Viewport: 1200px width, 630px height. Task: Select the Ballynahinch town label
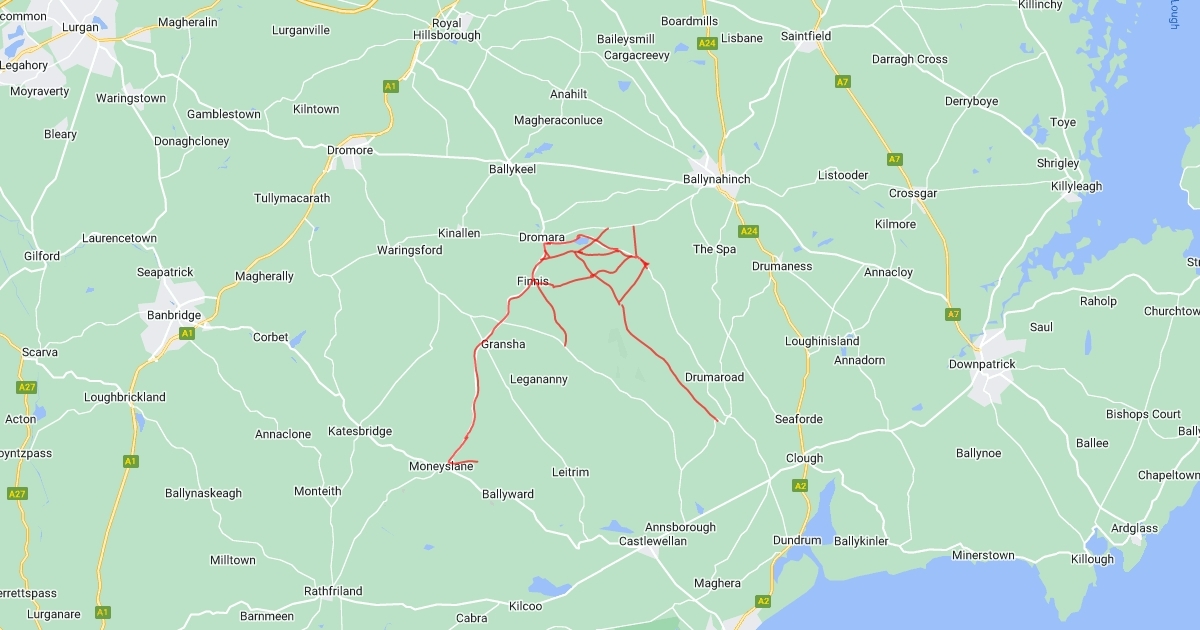[716, 179]
